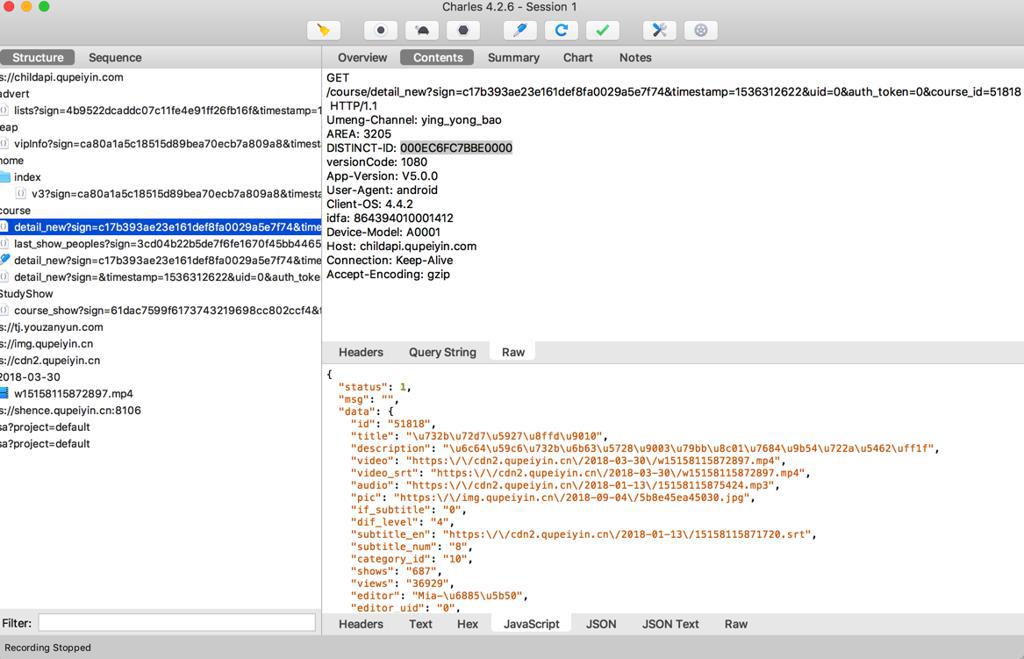
Task: Show response Headers tab beside Text
Action: 360,624
